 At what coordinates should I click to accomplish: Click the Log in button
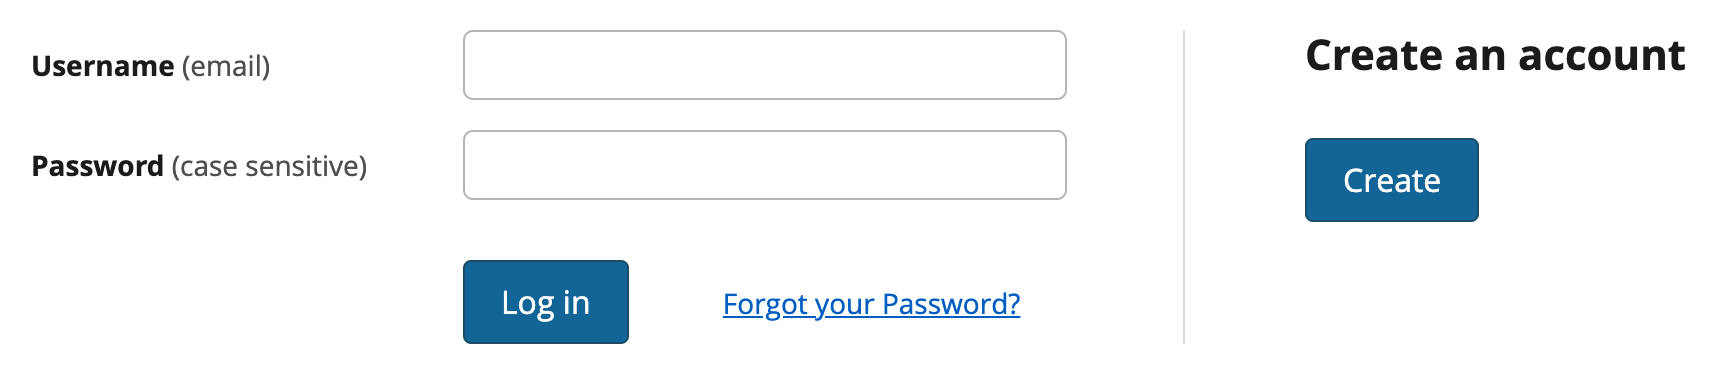click(546, 302)
